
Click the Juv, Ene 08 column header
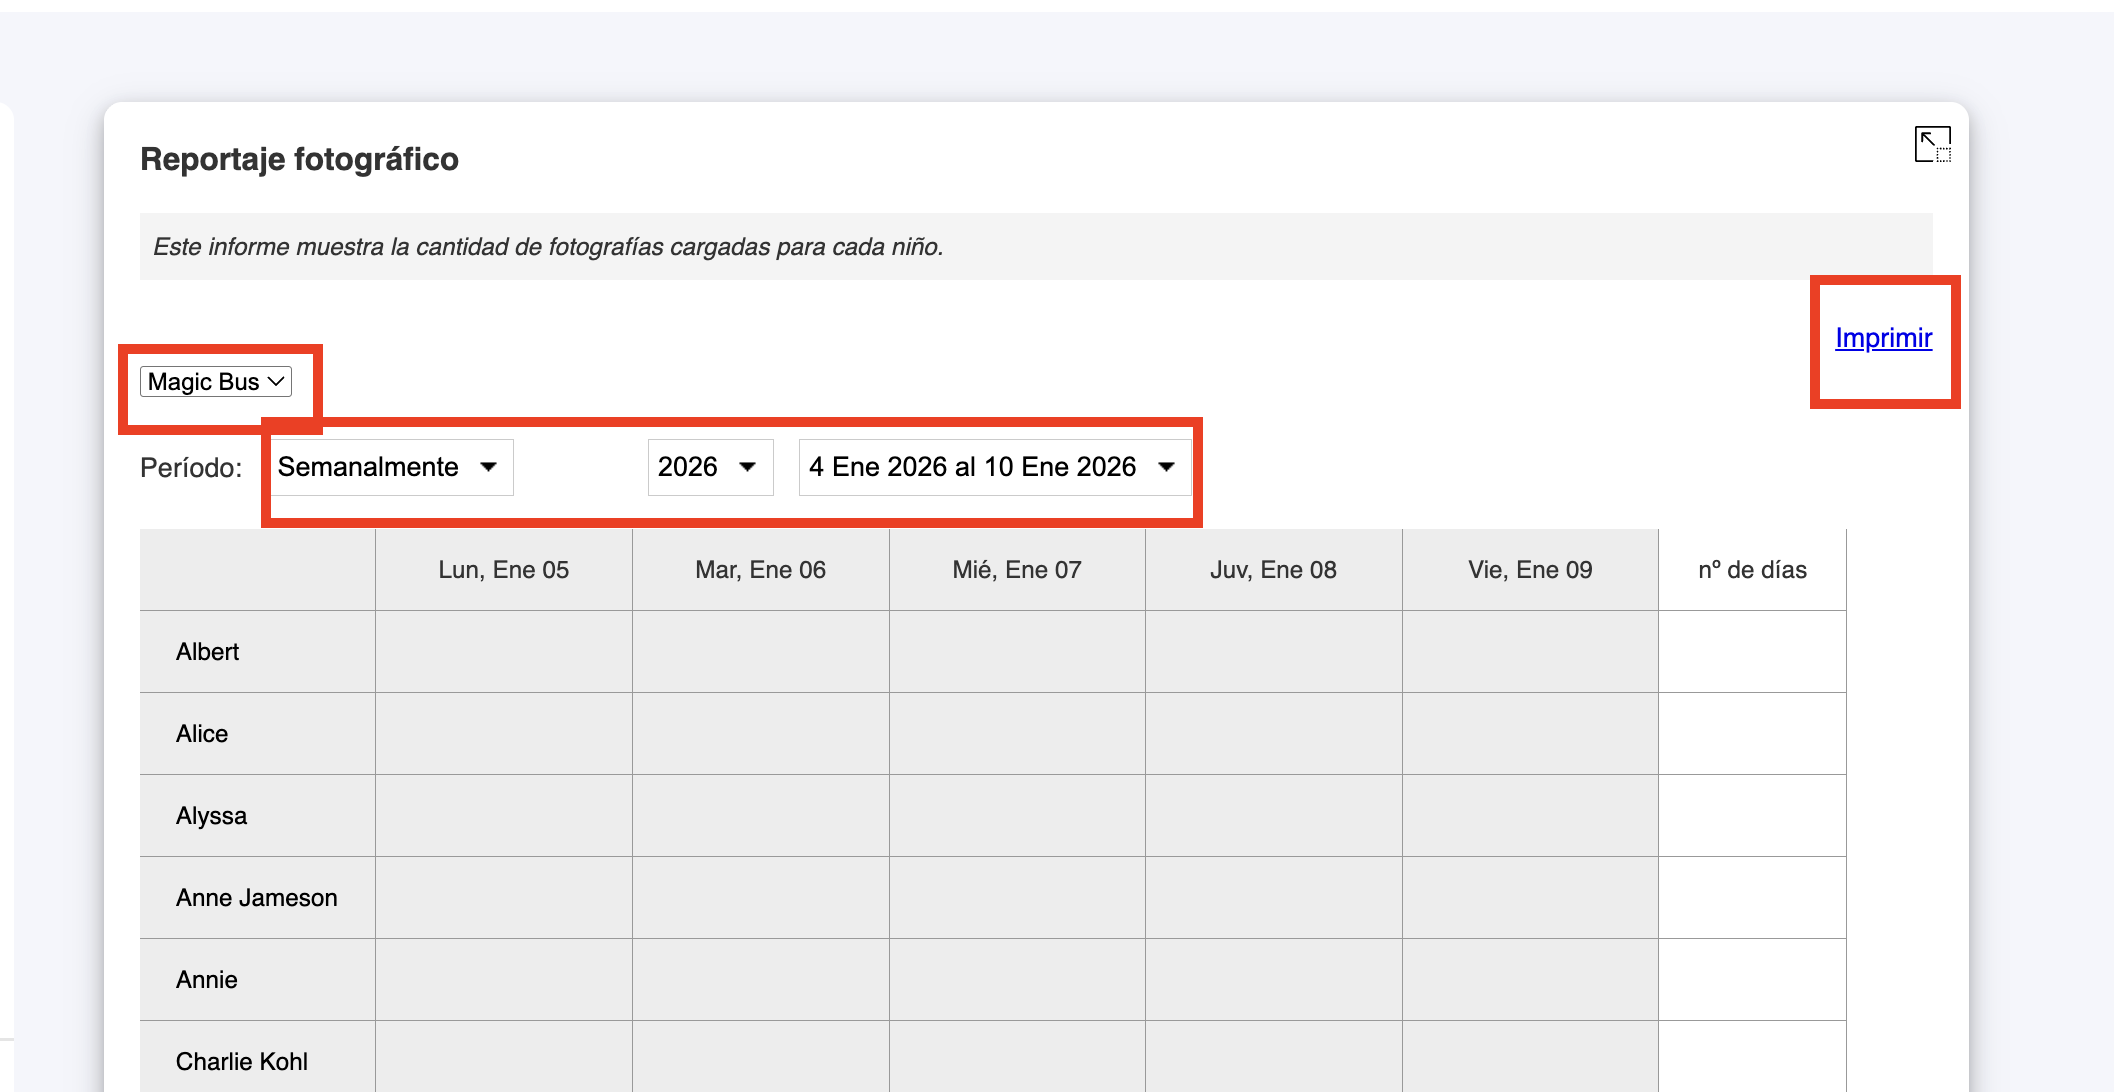(x=1273, y=570)
